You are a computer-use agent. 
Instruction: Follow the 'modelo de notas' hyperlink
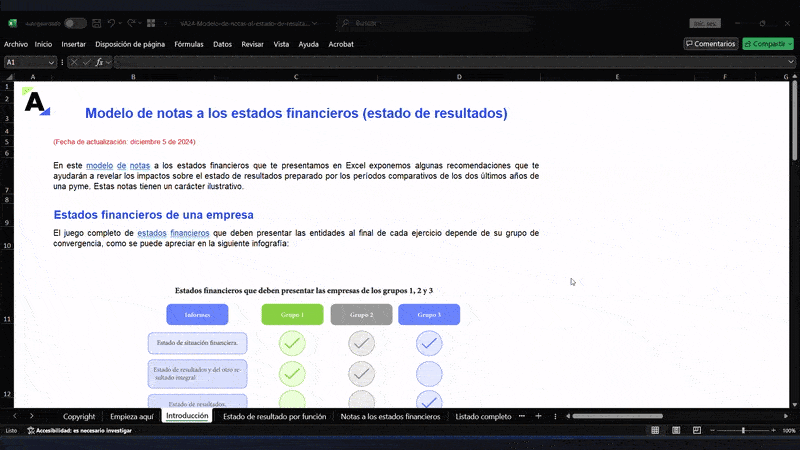[118, 165]
